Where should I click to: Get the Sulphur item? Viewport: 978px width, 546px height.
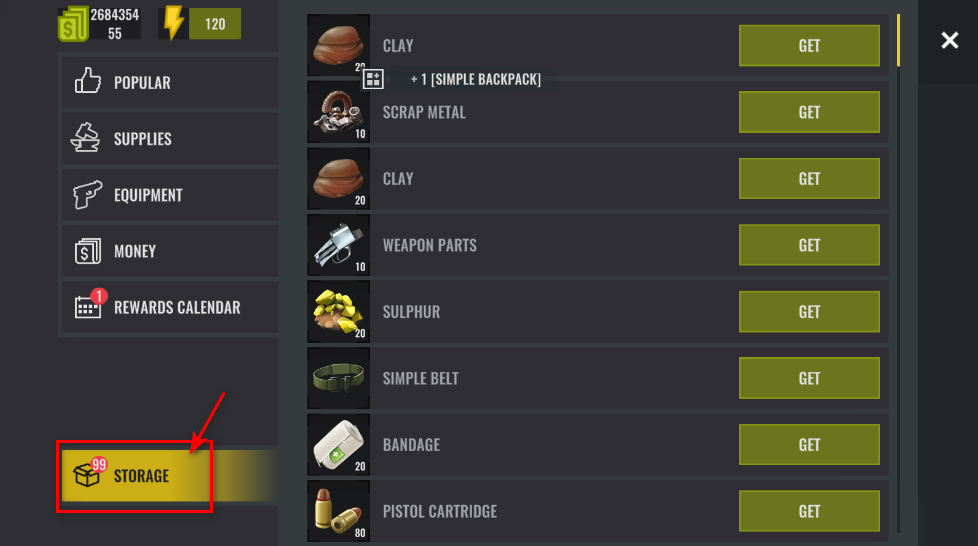coord(809,311)
